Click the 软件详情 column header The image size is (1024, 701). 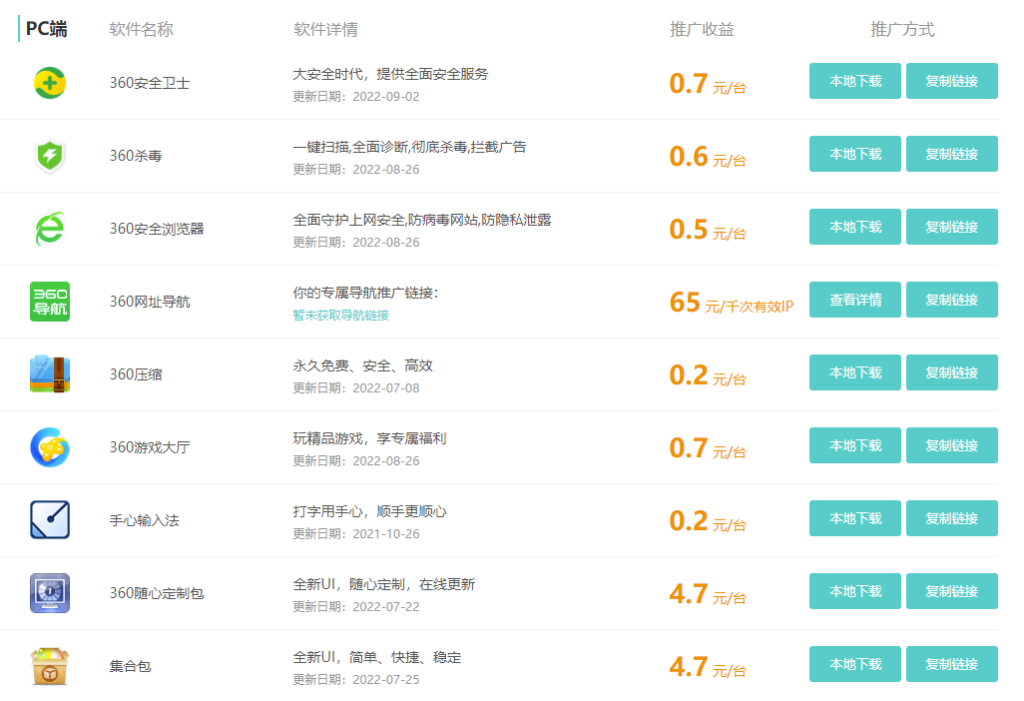point(325,29)
